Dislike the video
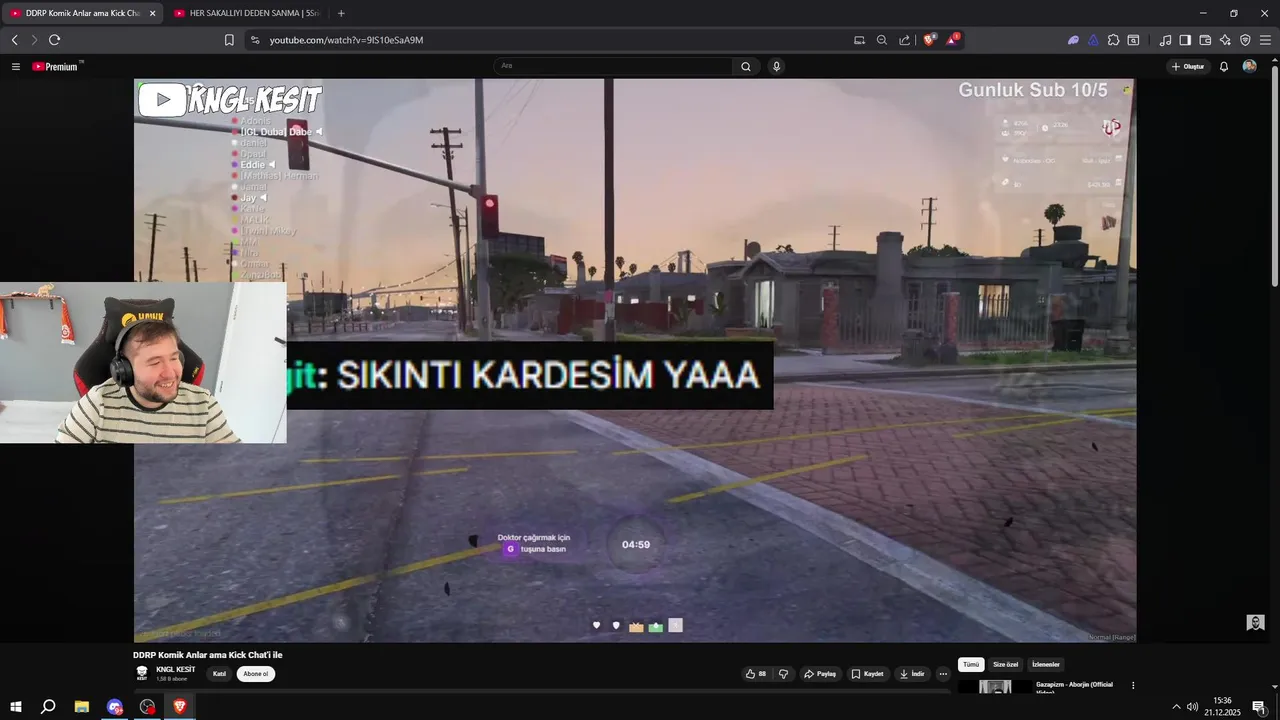Viewport: 1280px width, 720px height. click(783, 674)
